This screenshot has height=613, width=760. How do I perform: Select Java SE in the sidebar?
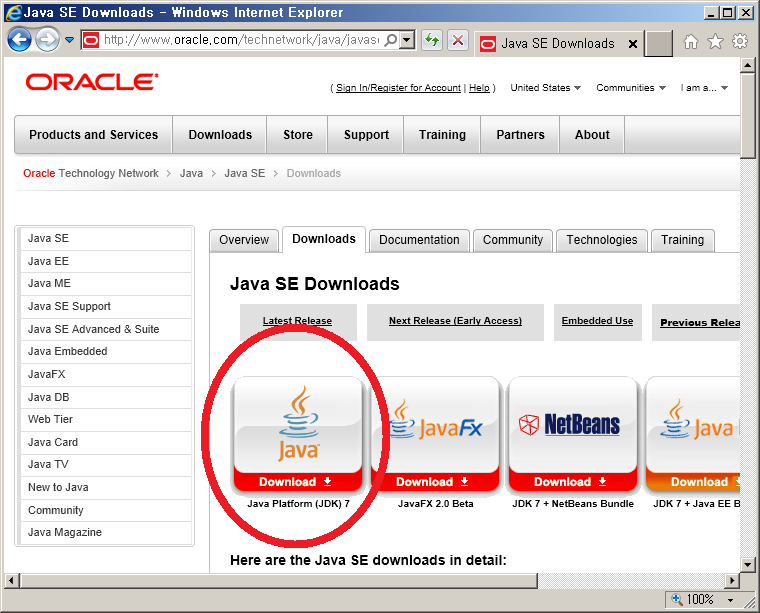[106, 238]
